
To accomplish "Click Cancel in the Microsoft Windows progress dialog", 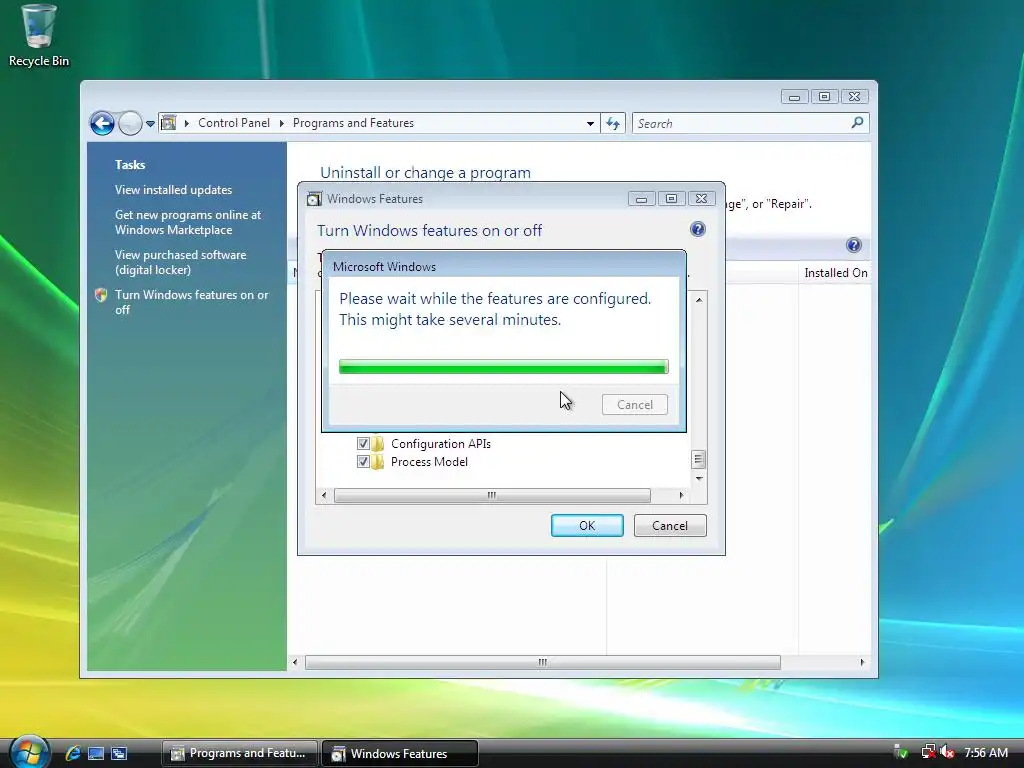I will (635, 405).
